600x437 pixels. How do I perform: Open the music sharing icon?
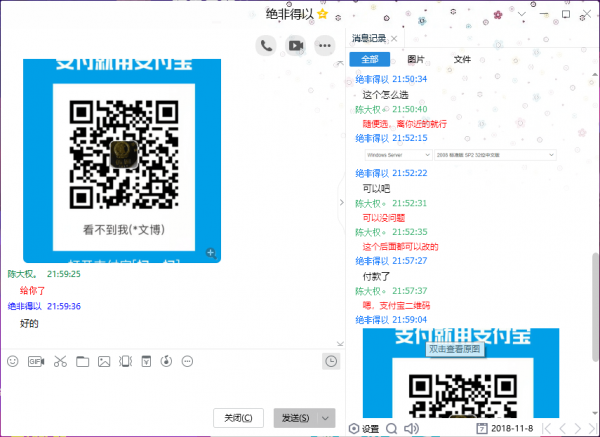tap(166, 361)
